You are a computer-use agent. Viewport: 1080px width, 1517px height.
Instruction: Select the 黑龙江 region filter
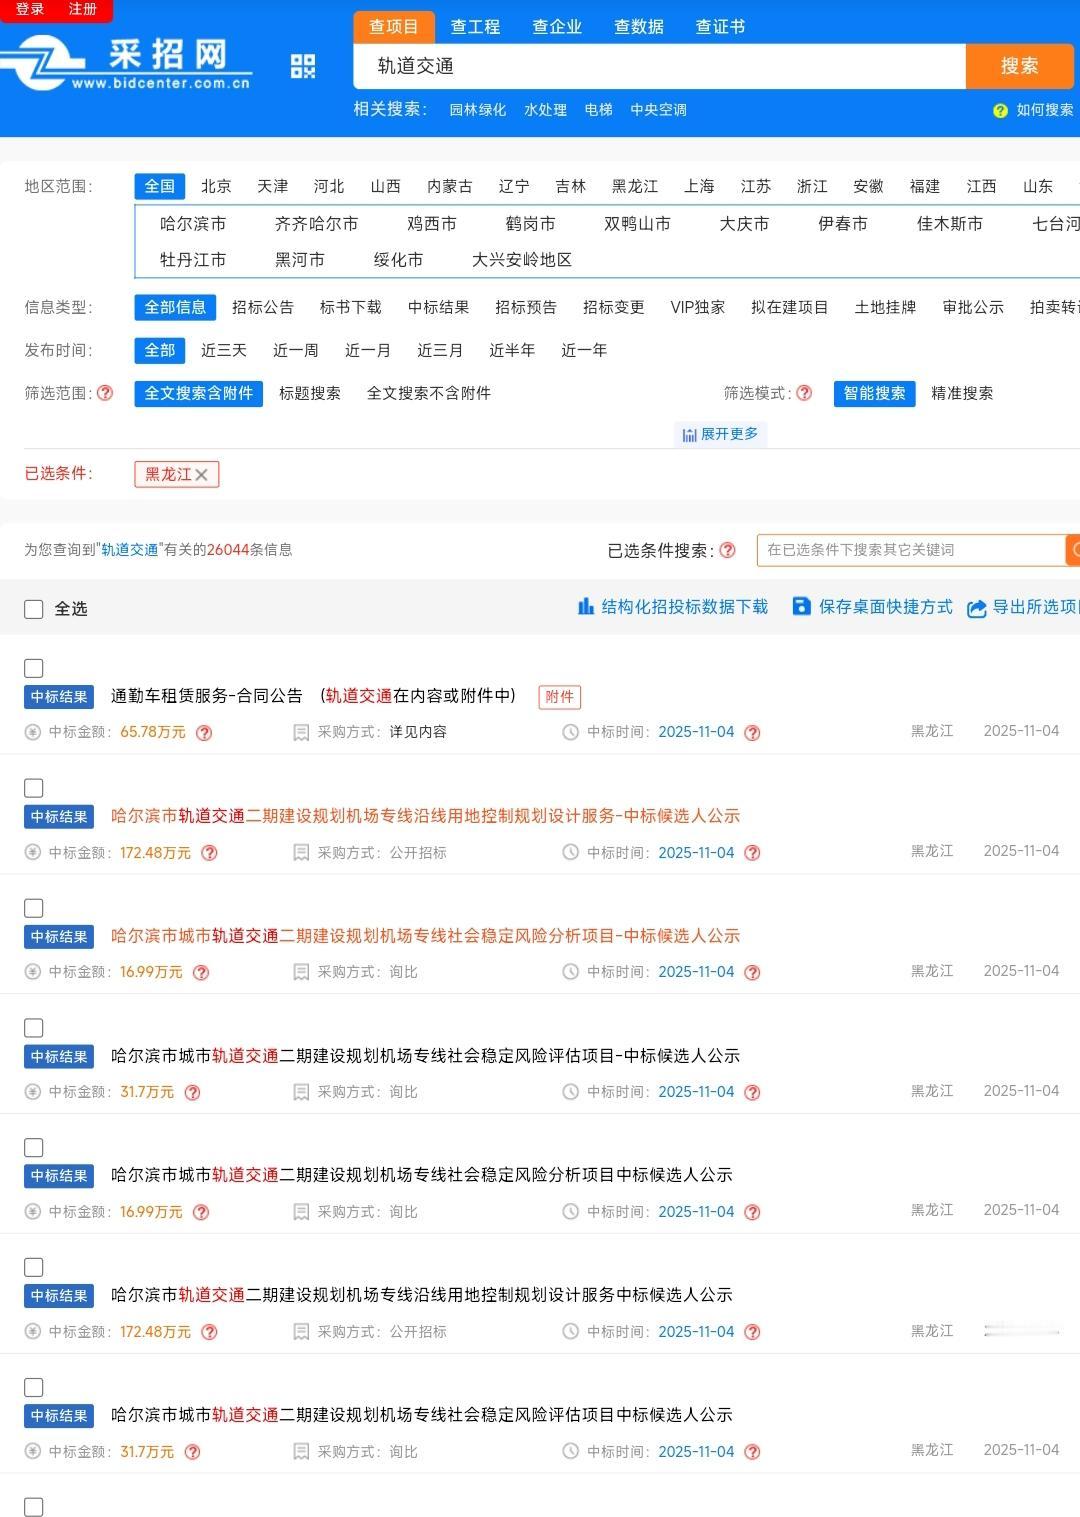tap(635, 187)
